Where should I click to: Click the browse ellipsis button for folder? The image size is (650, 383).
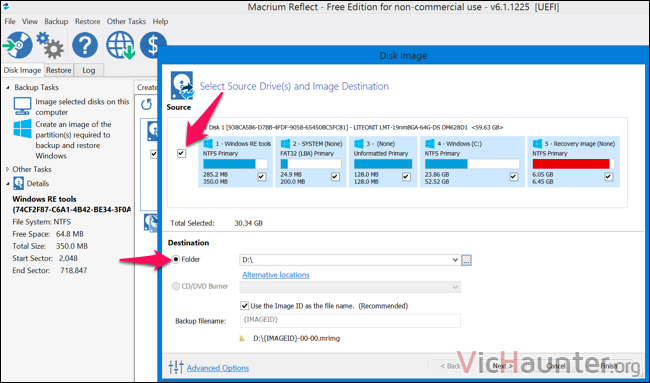pyautogui.click(x=466, y=260)
